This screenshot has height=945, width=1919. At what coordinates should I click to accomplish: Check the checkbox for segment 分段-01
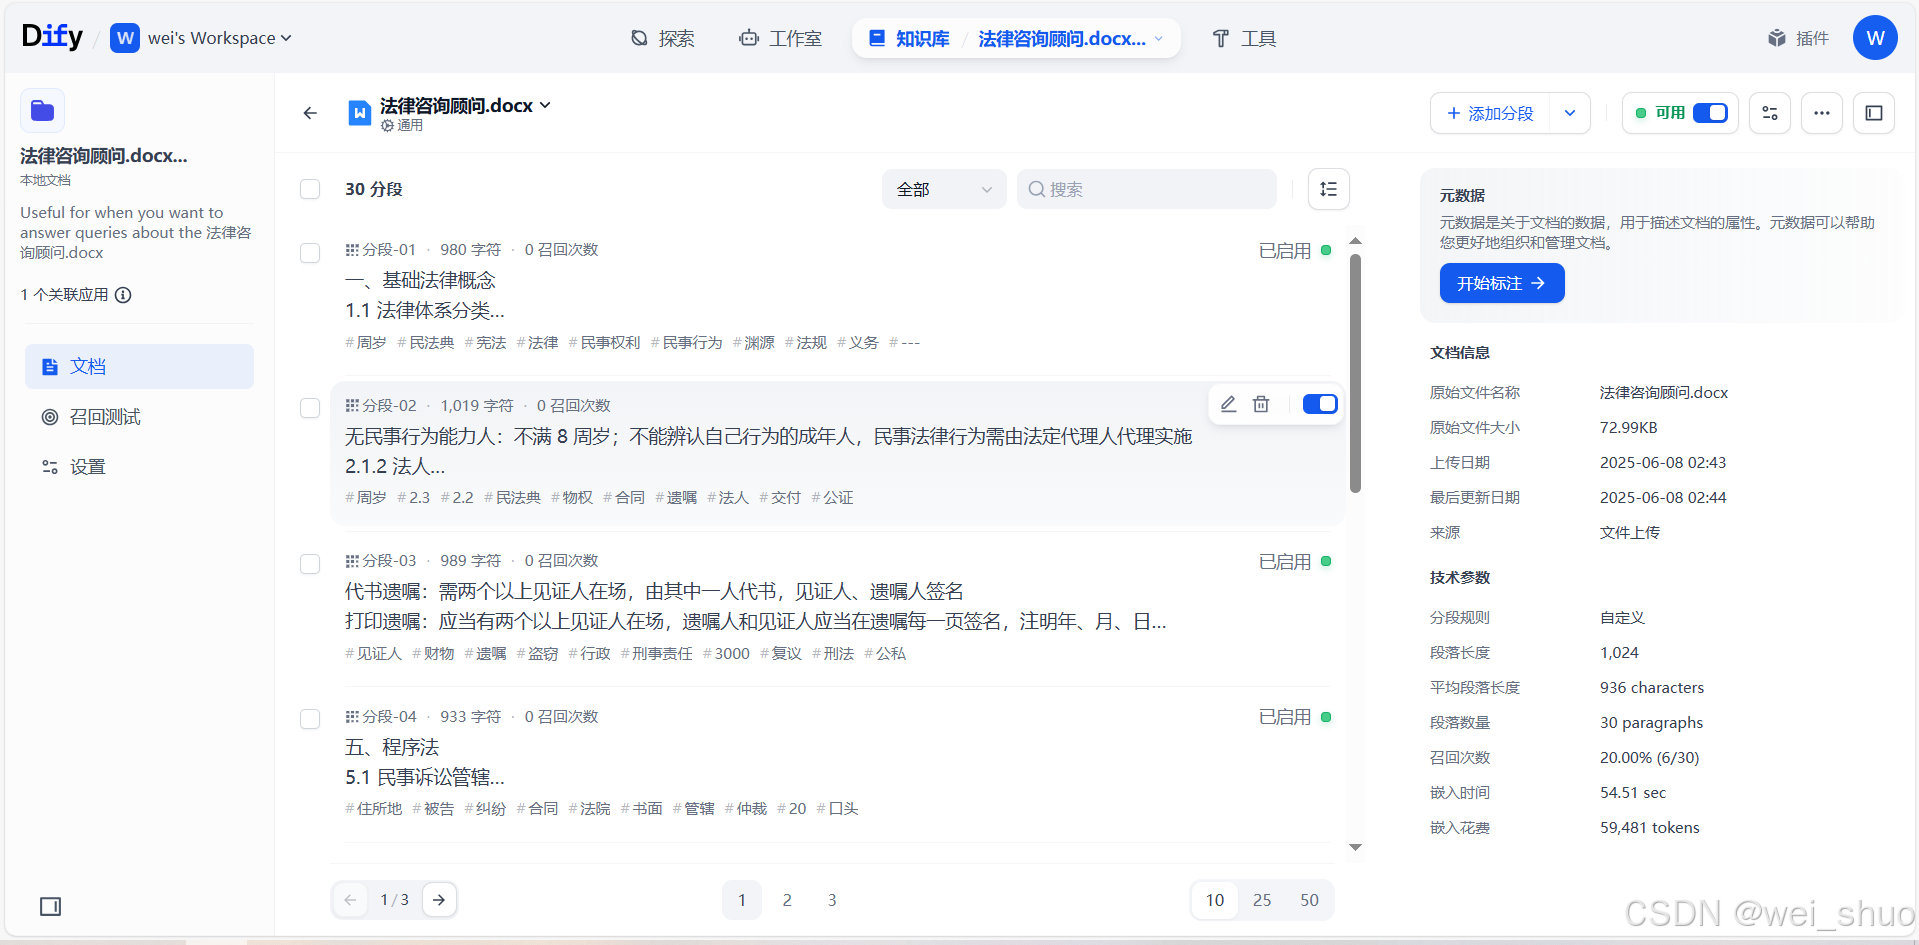coord(310,253)
